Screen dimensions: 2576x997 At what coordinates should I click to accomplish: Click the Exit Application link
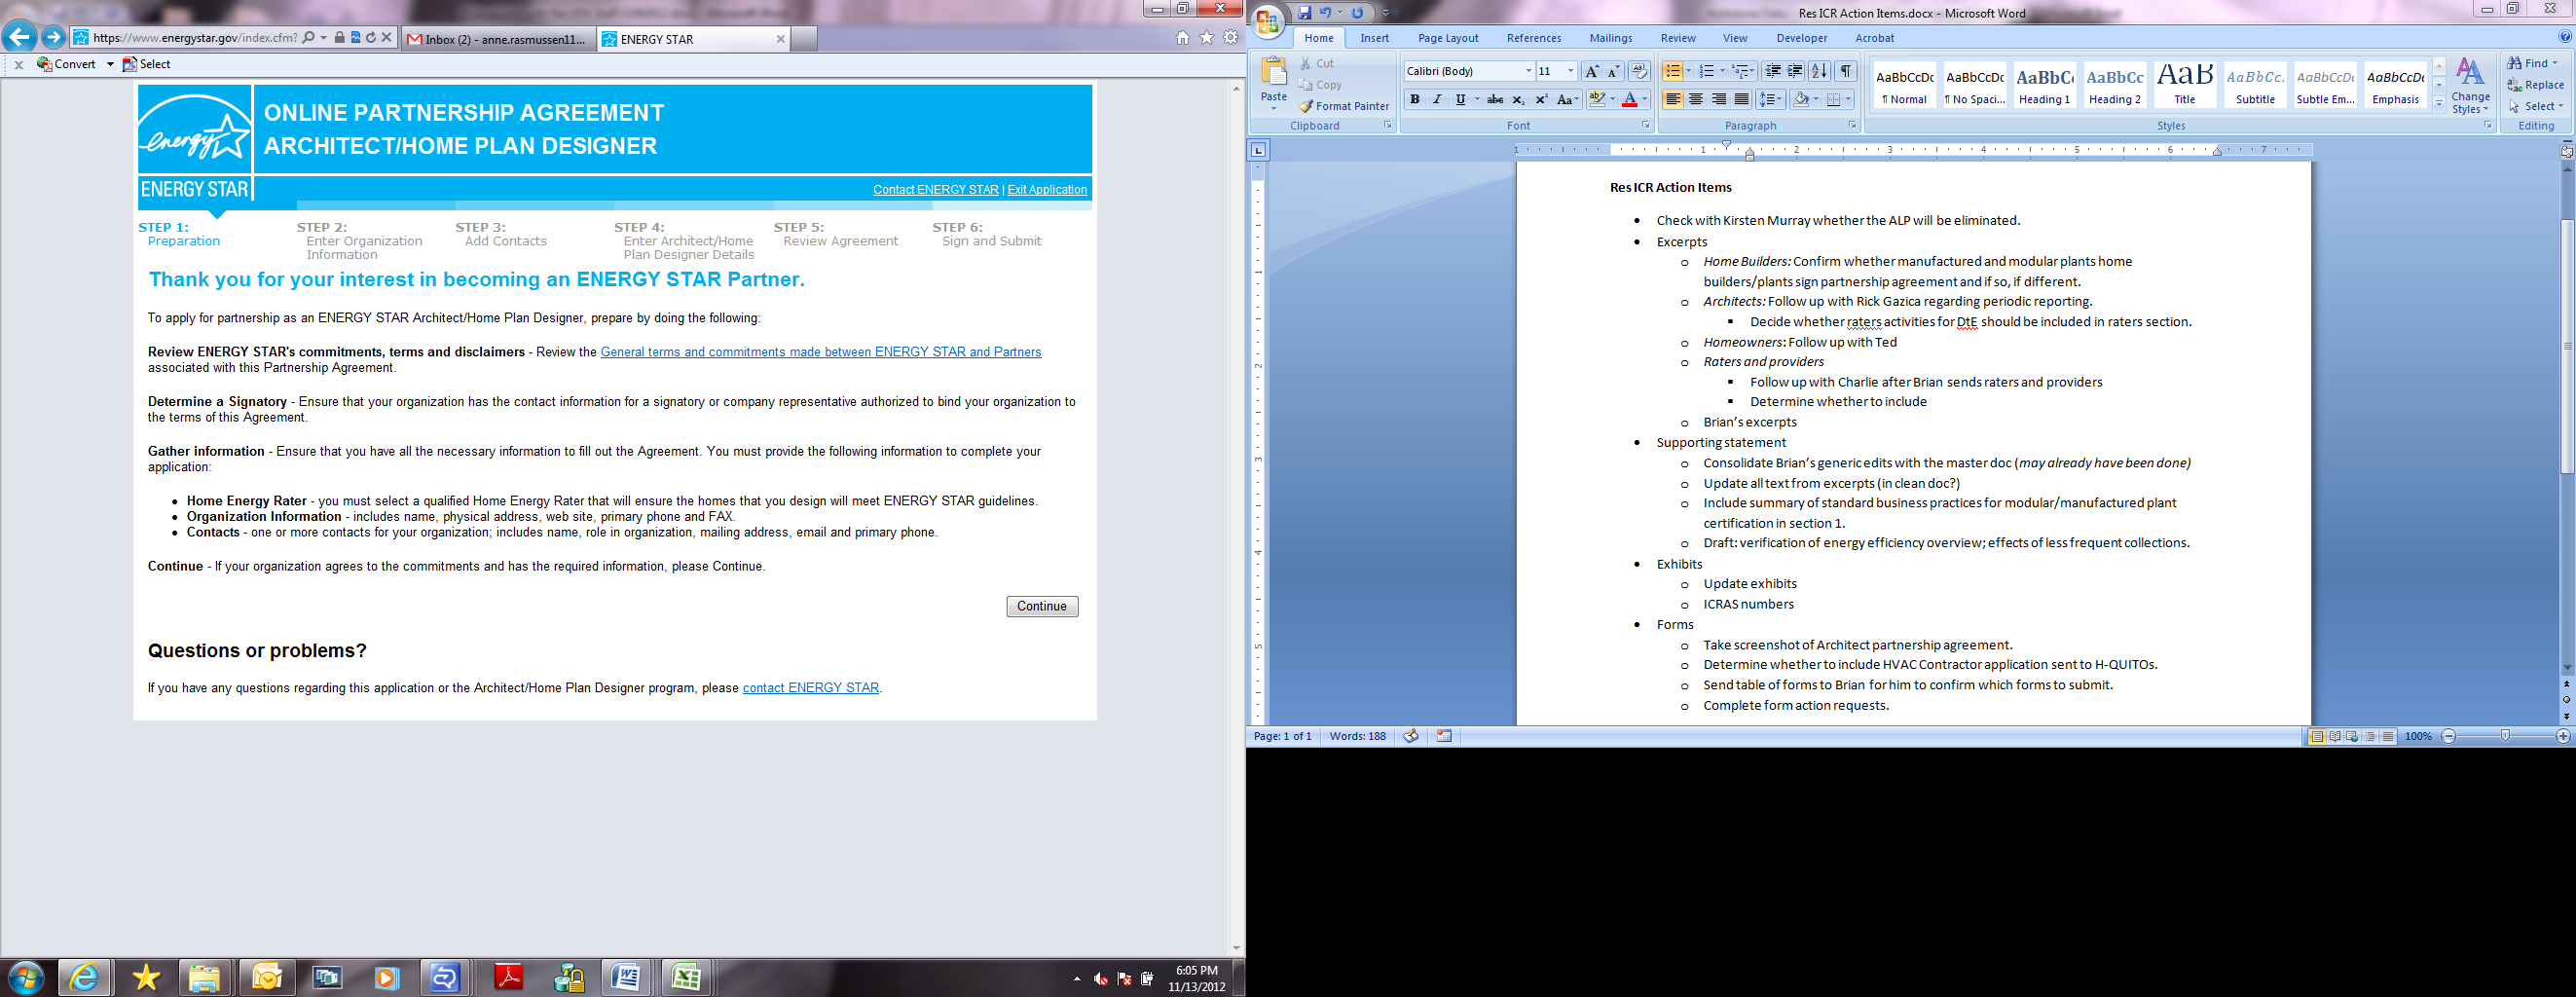(x=1047, y=190)
